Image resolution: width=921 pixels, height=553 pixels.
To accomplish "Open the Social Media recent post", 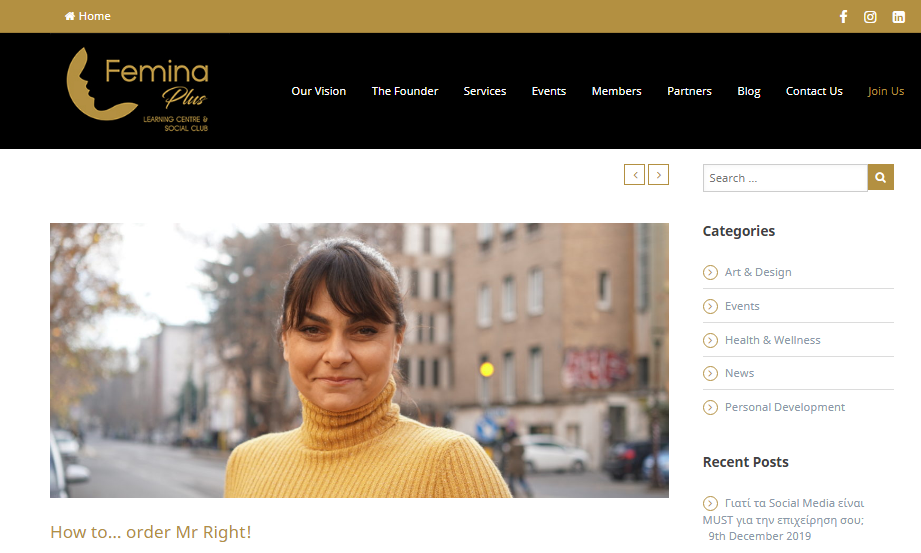I will (784, 511).
